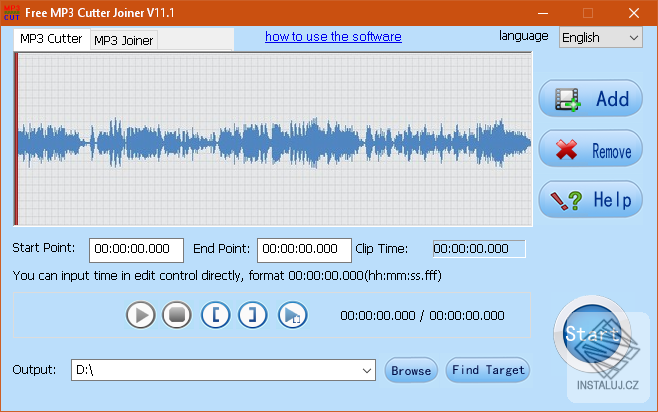Click the Clip Time field
658x412 pixels.
[x=479, y=249]
